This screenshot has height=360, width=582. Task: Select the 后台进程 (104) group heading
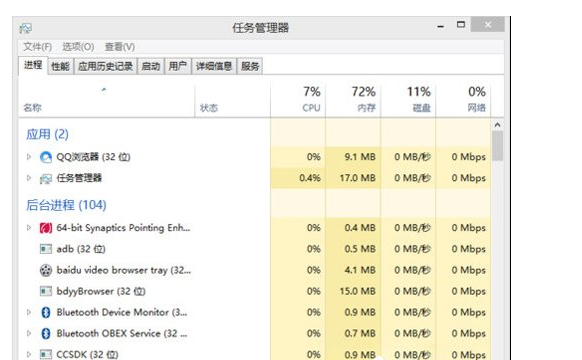66,205
